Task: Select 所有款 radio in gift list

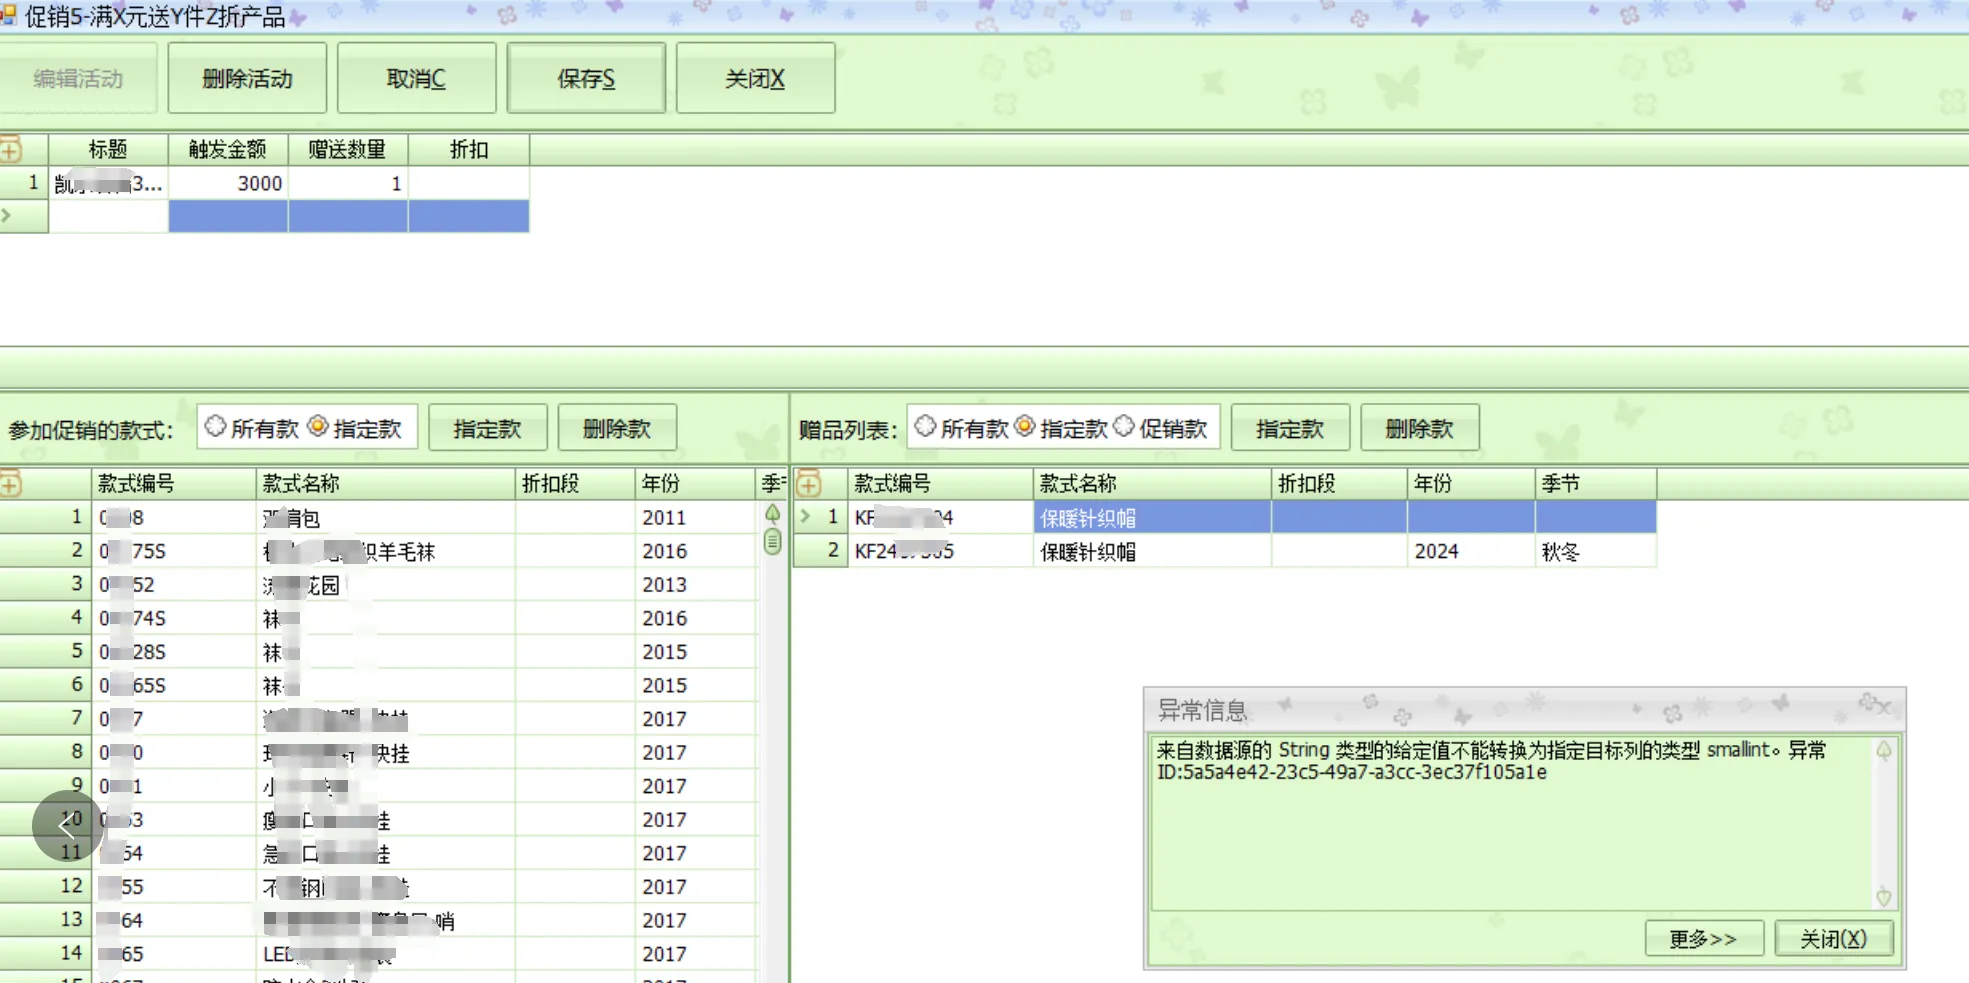Action: coord(925,427)
